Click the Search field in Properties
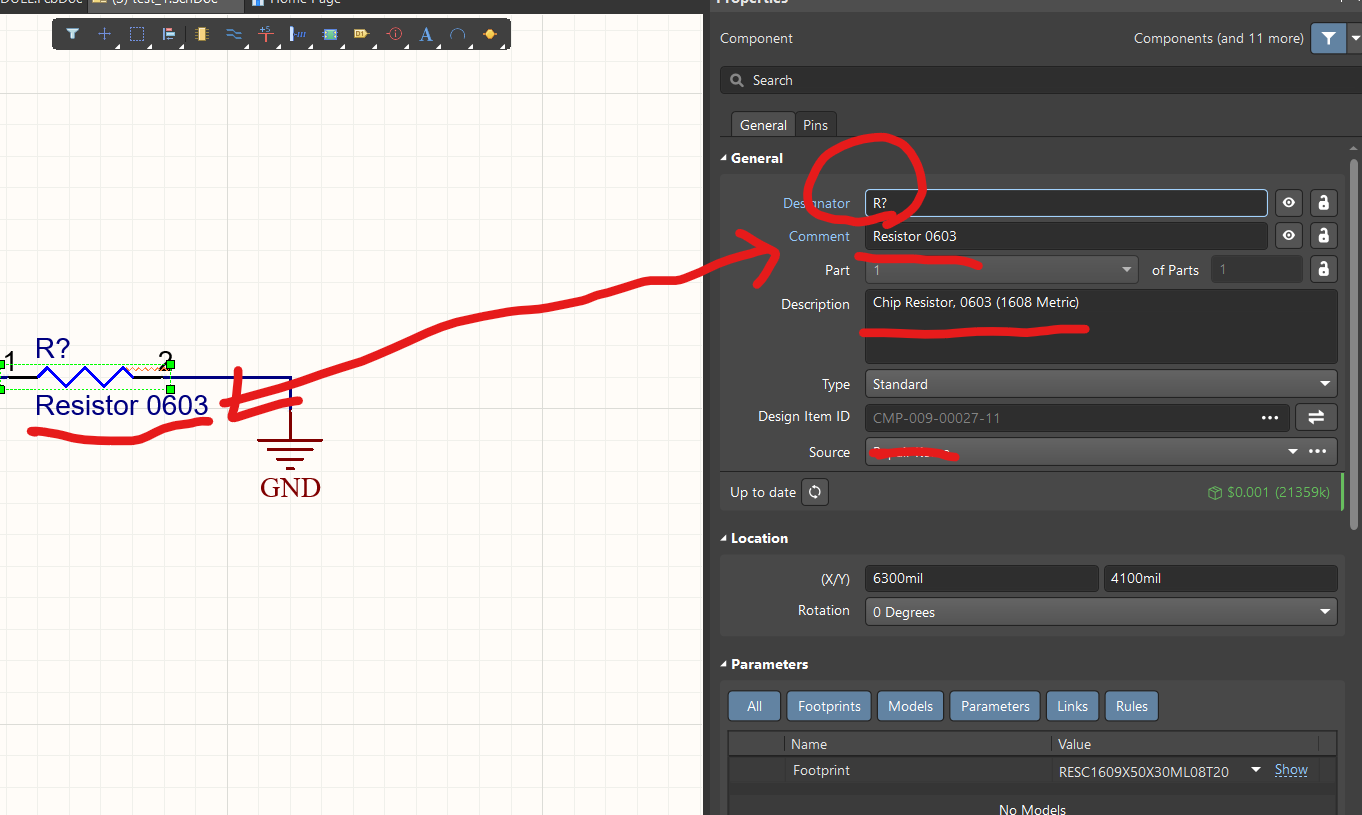Image resolution: width=1362 pixels, height=815 pixels. tap(1040, 80)
